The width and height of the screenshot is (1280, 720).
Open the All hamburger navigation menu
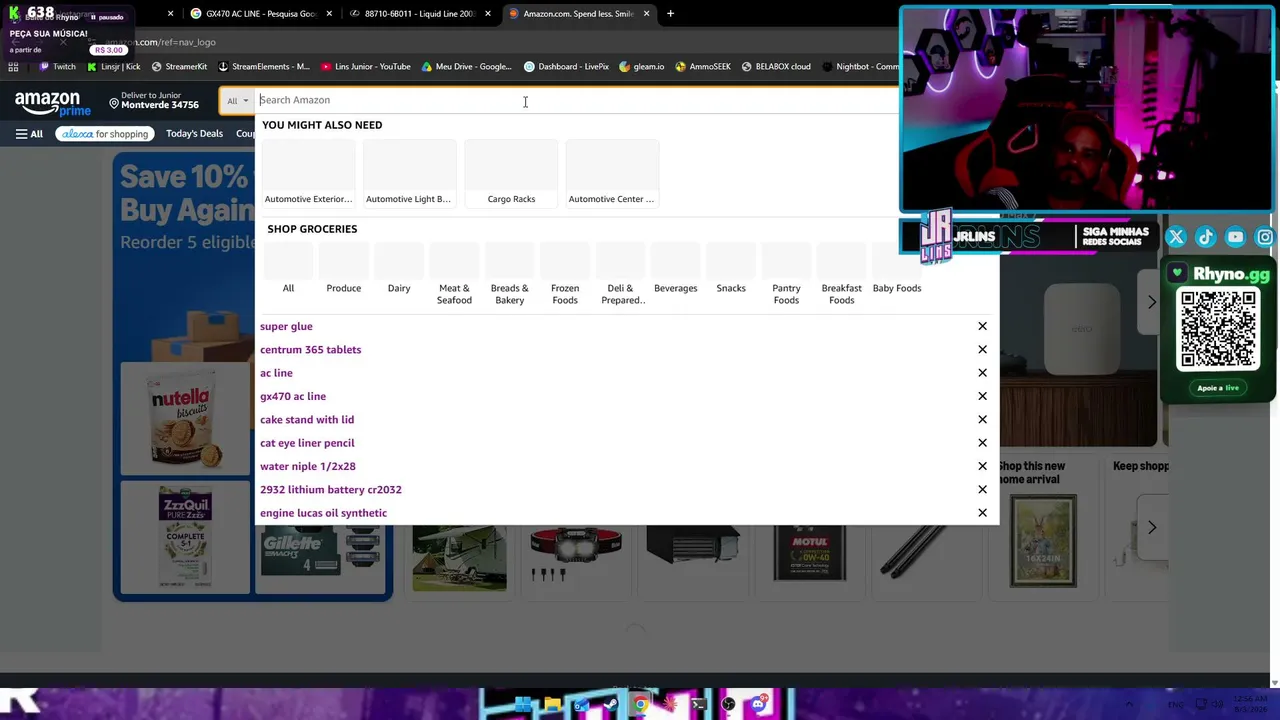29,134
